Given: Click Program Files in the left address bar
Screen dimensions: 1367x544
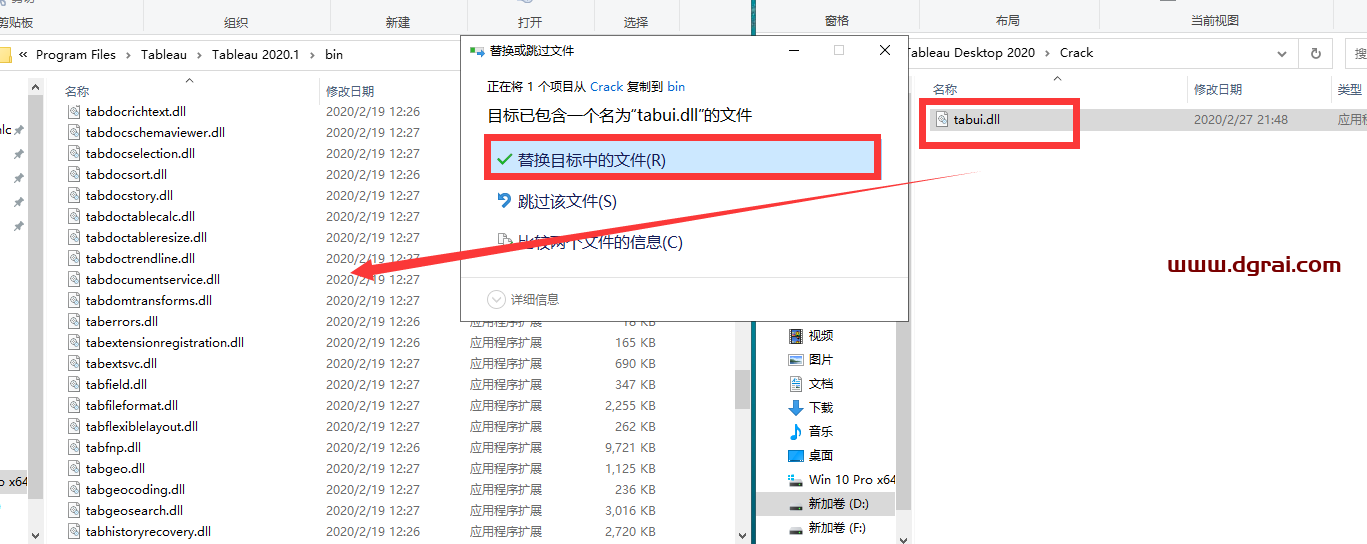Looking at the screenshot, I should click(76, 55).
